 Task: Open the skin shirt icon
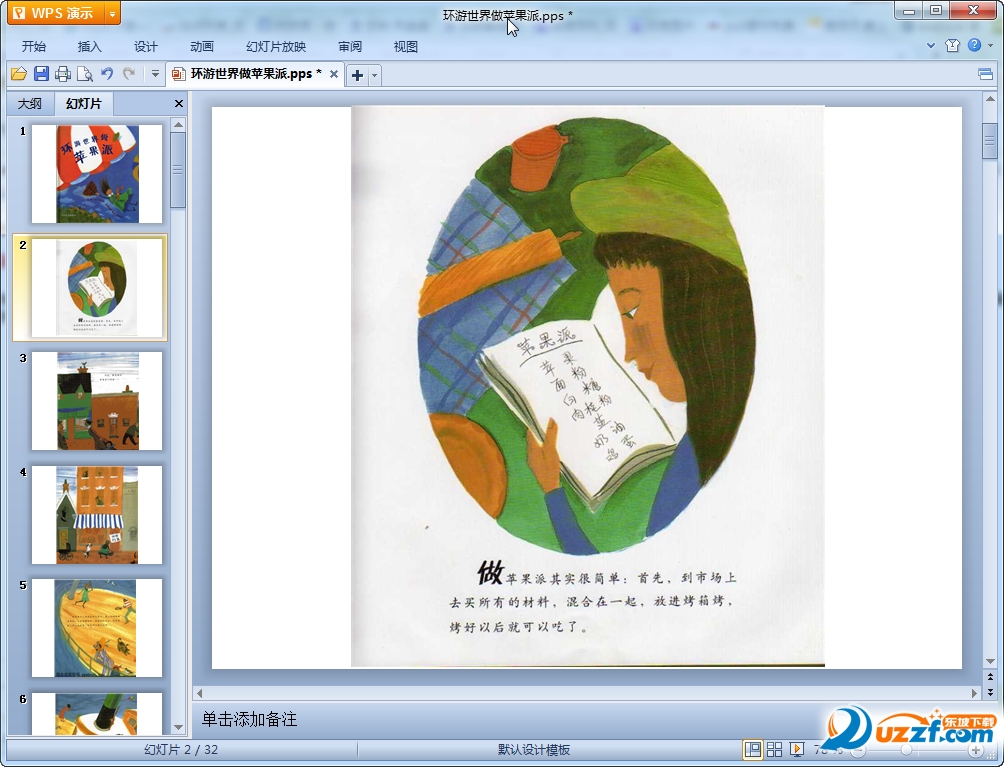coord(952,45)
